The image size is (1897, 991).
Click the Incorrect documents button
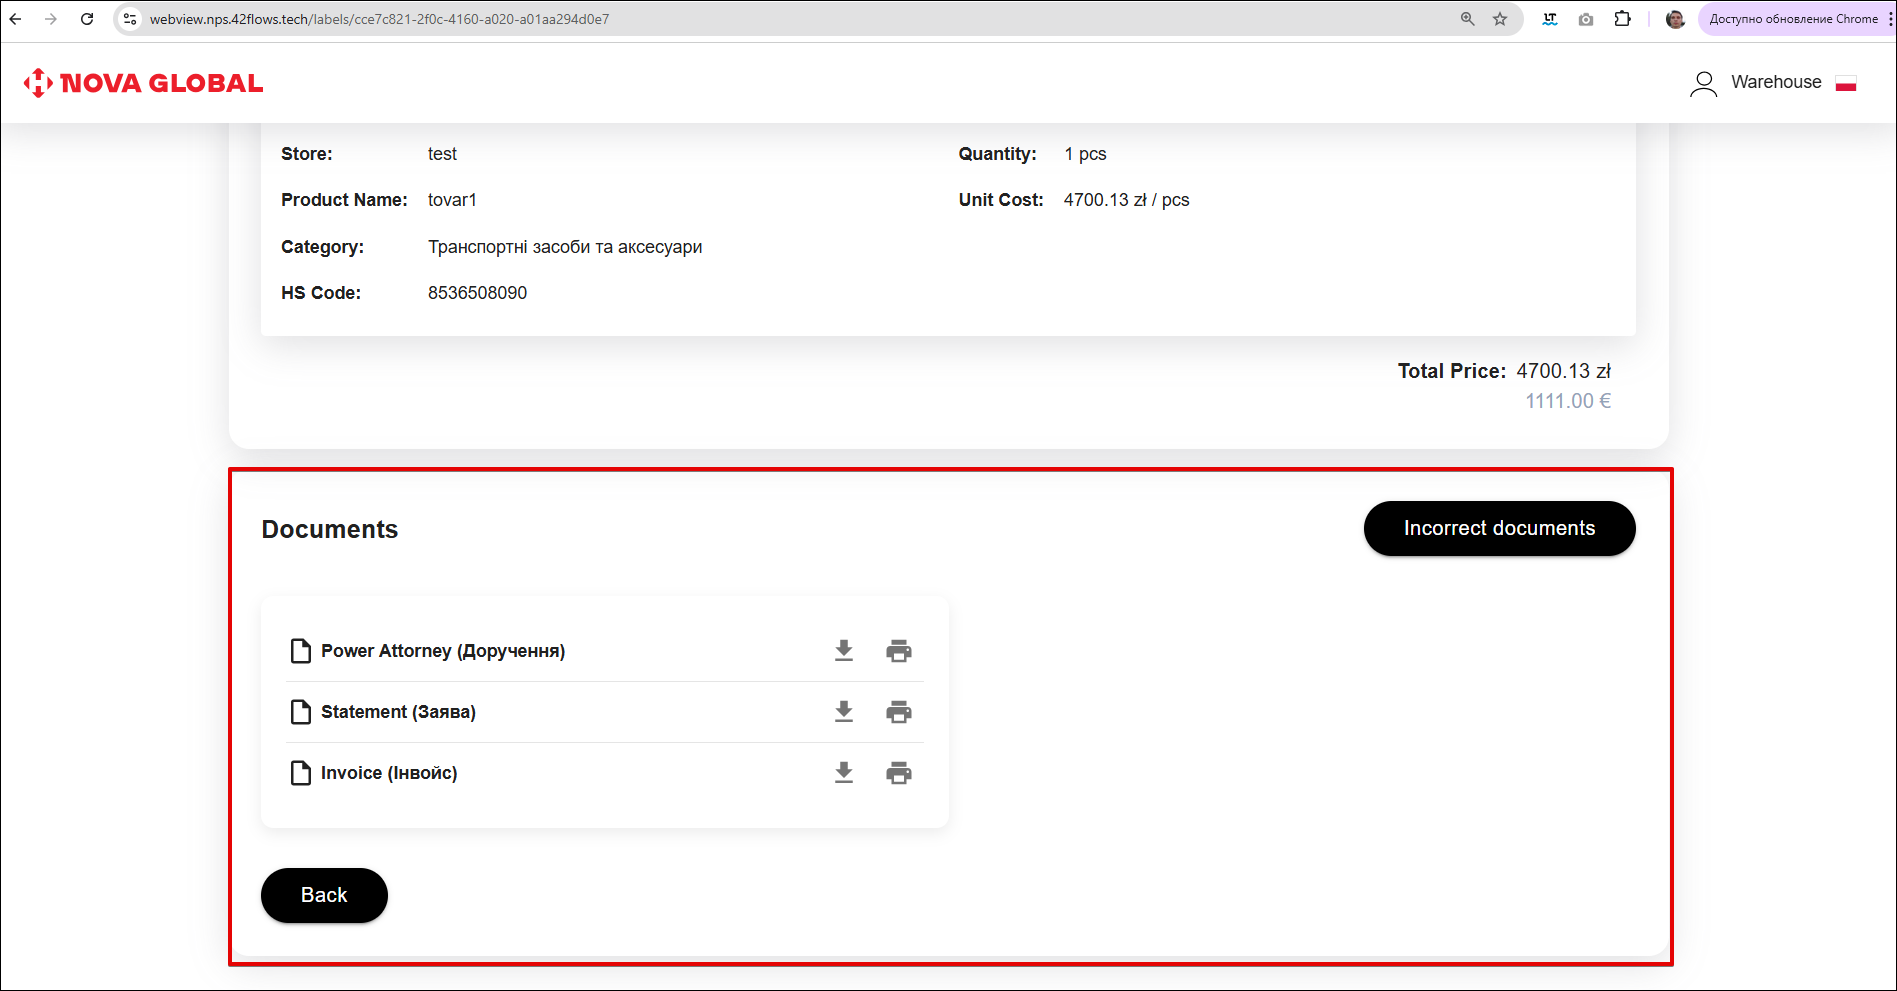pyautogui.click(x=1498, y=528)
